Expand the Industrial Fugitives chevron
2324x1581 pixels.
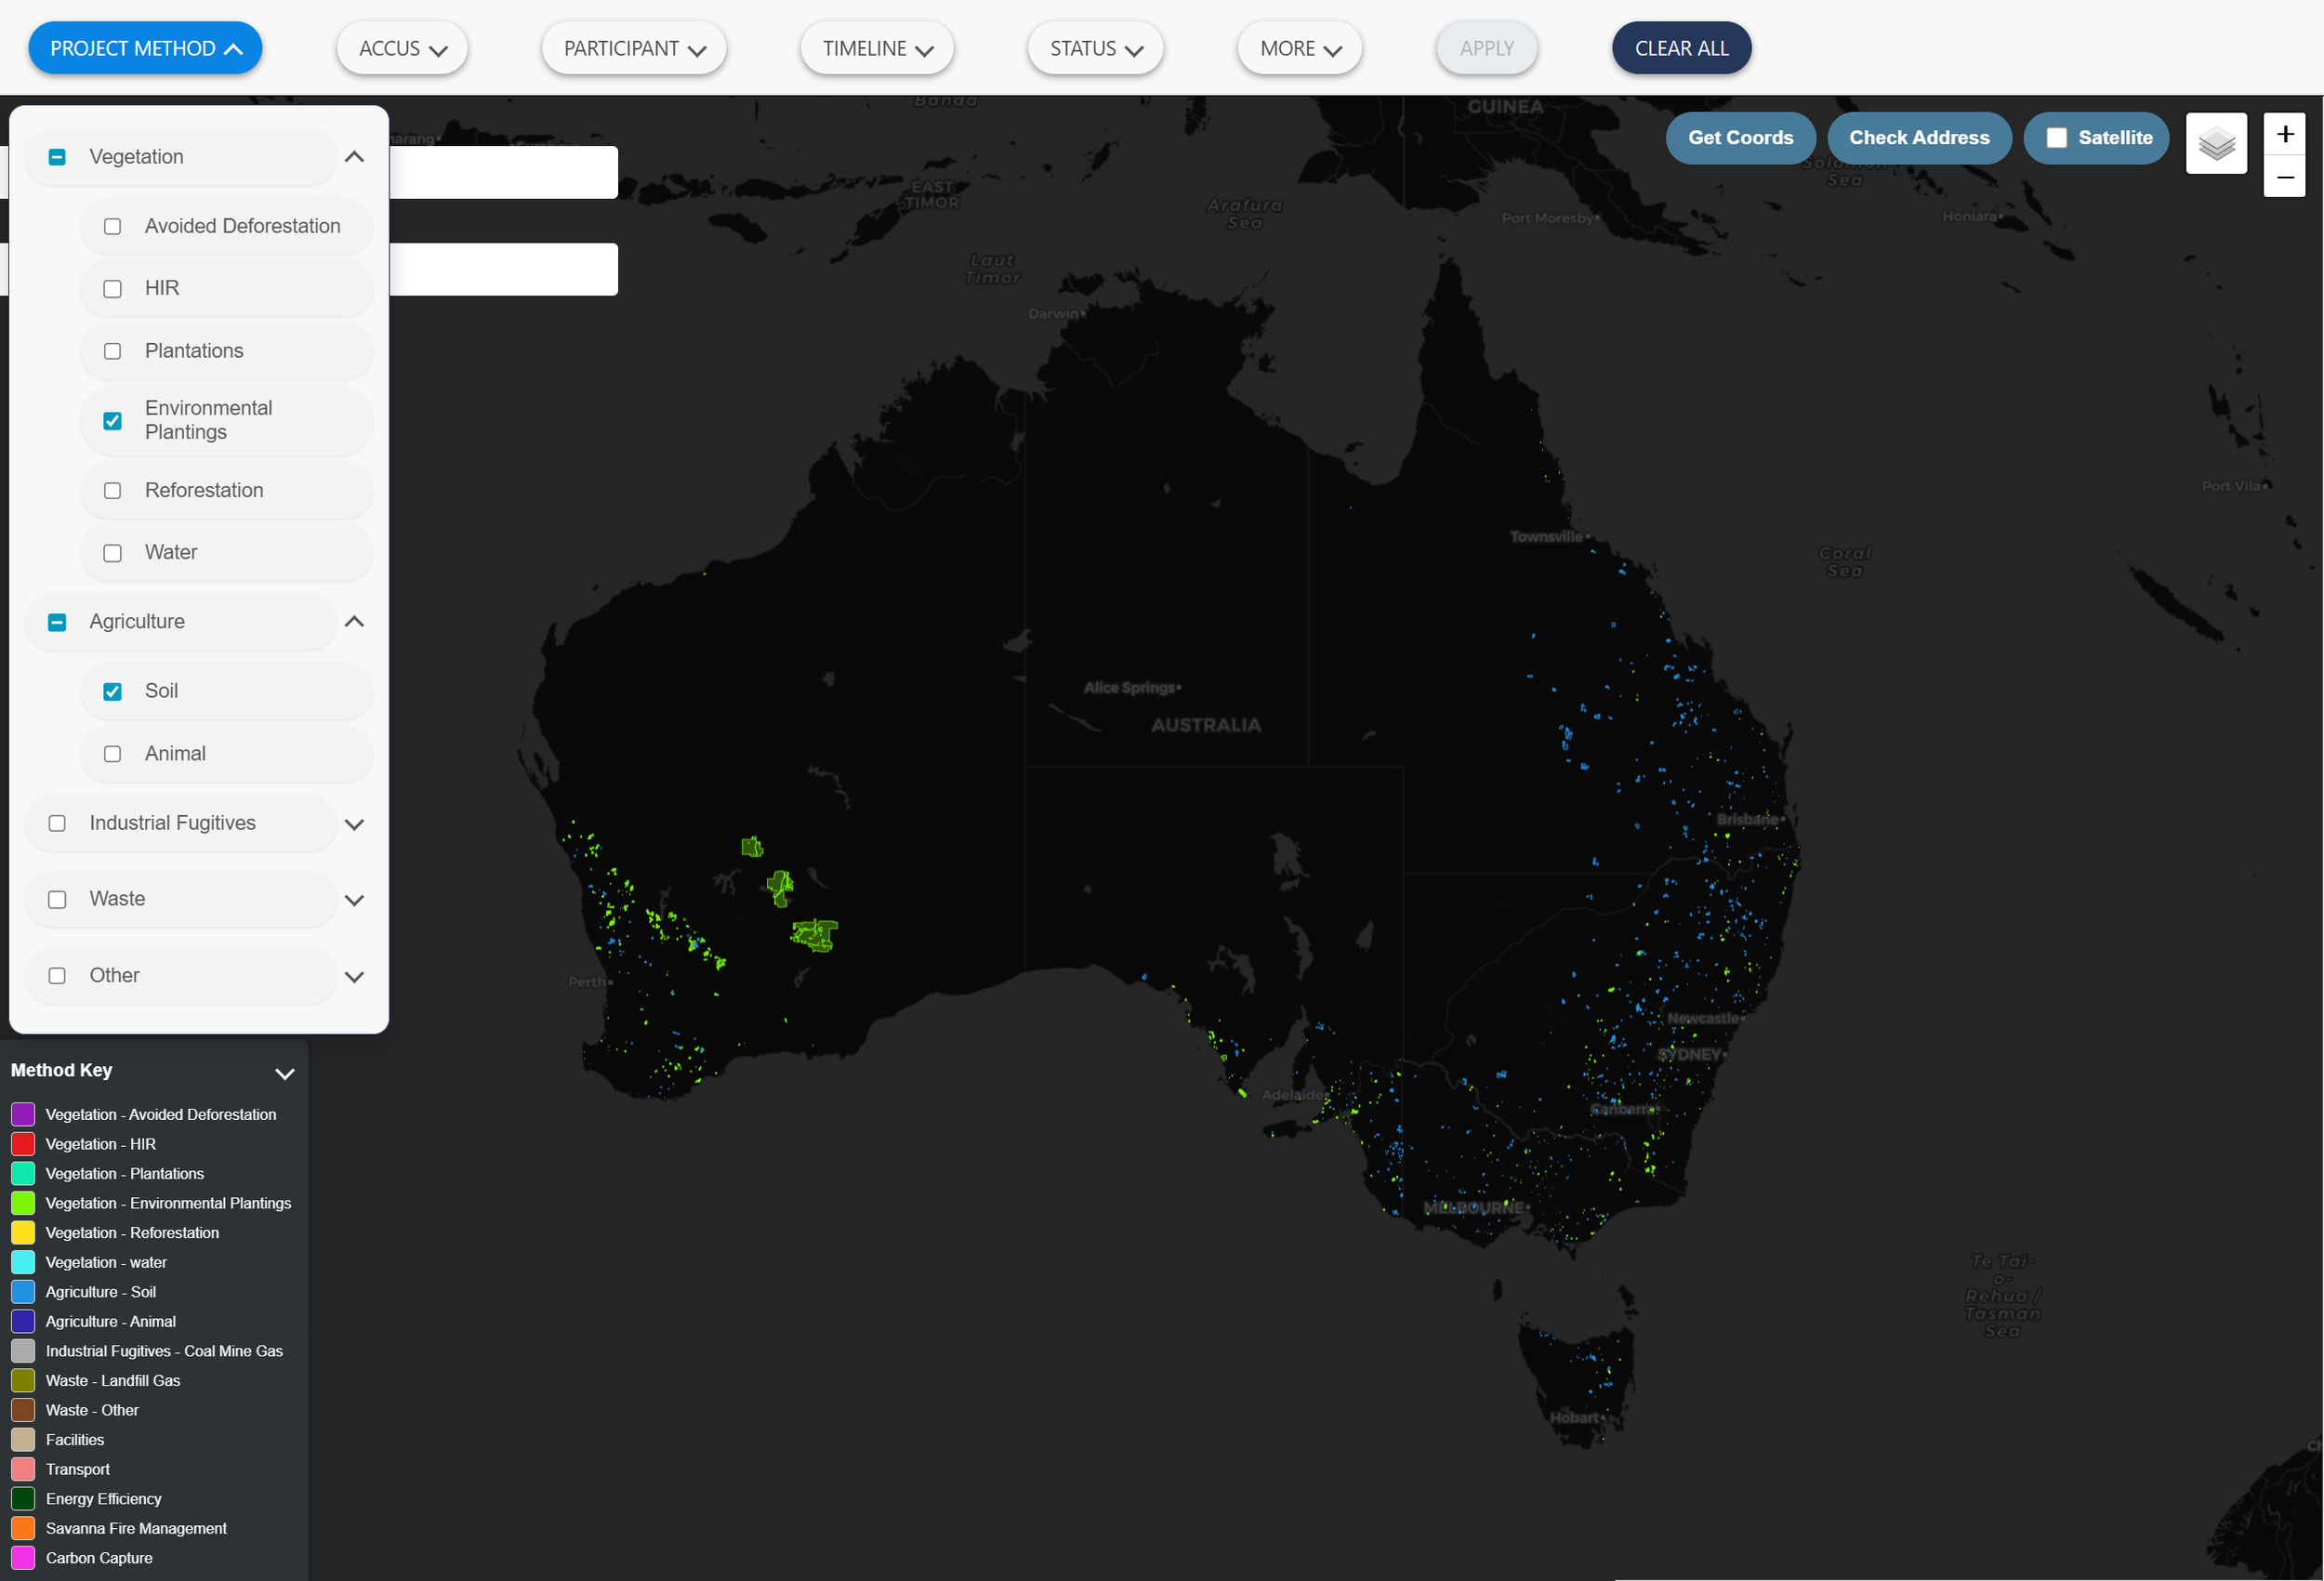354,824
